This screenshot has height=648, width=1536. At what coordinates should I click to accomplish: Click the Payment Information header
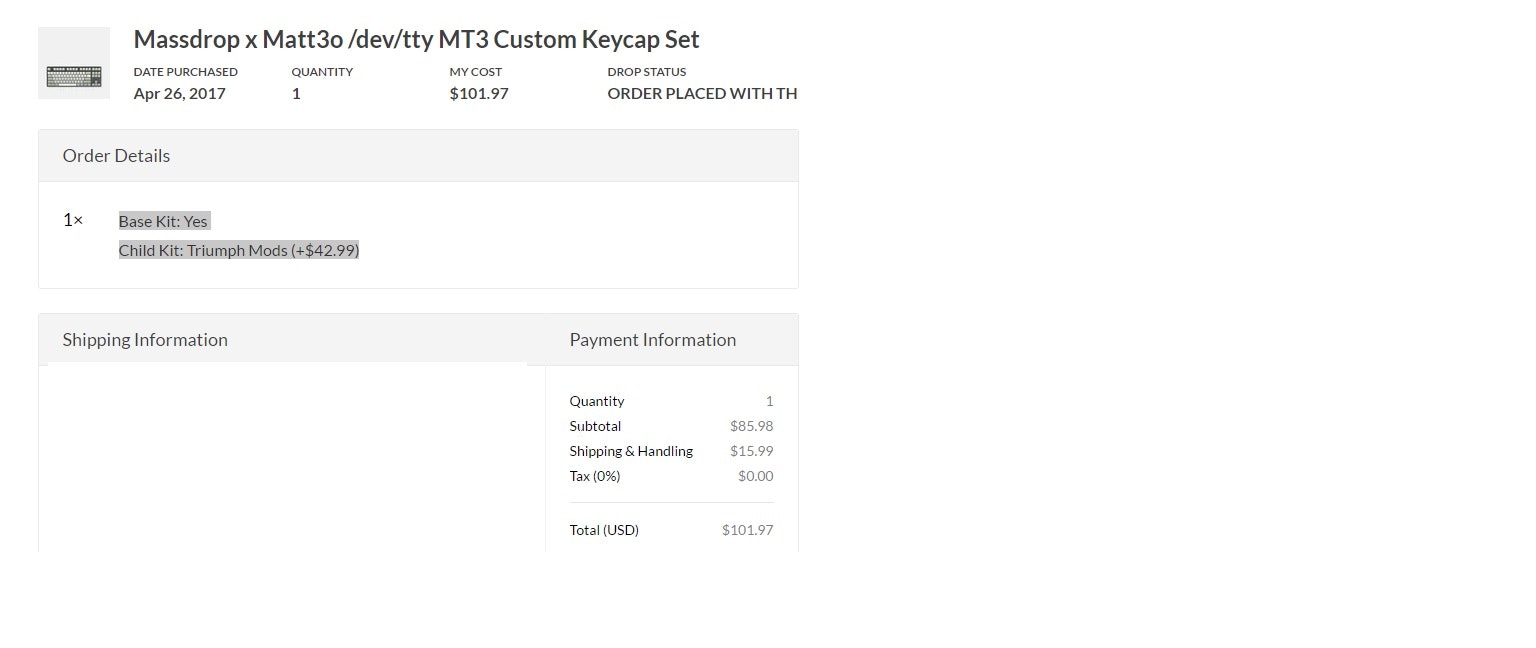click(653, 340)
